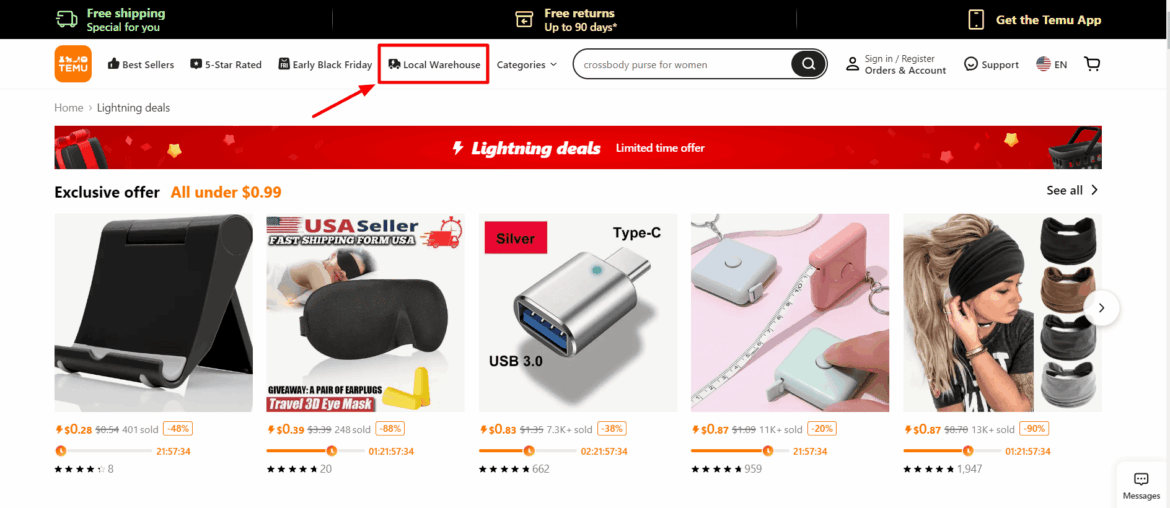Open 5-Star Rated link
The image size is (1170, 508).
[226, 64]
